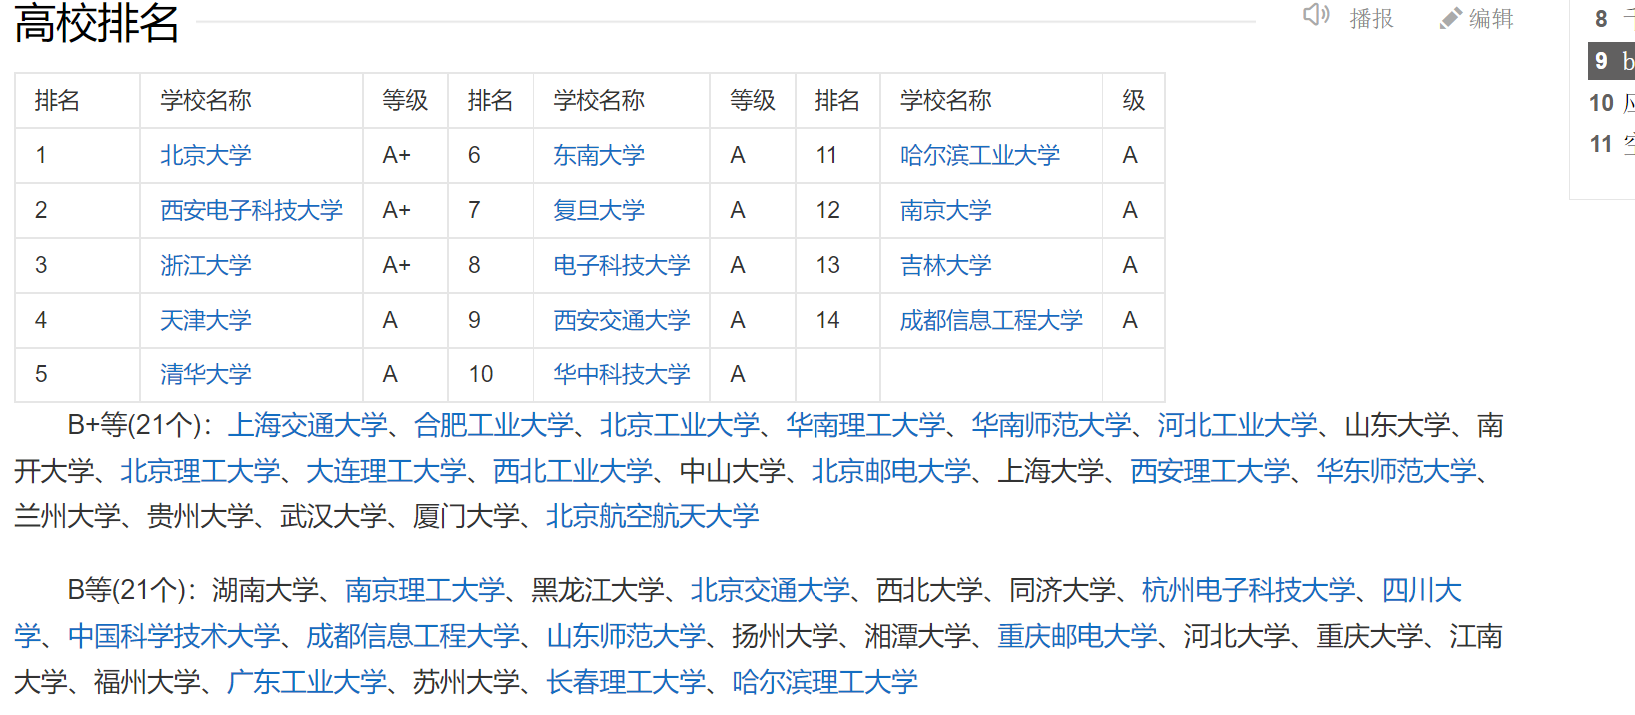Open the 吉林大学 link in the table
This screenshot has width=1635, height=715.
[x=946, y=265]
